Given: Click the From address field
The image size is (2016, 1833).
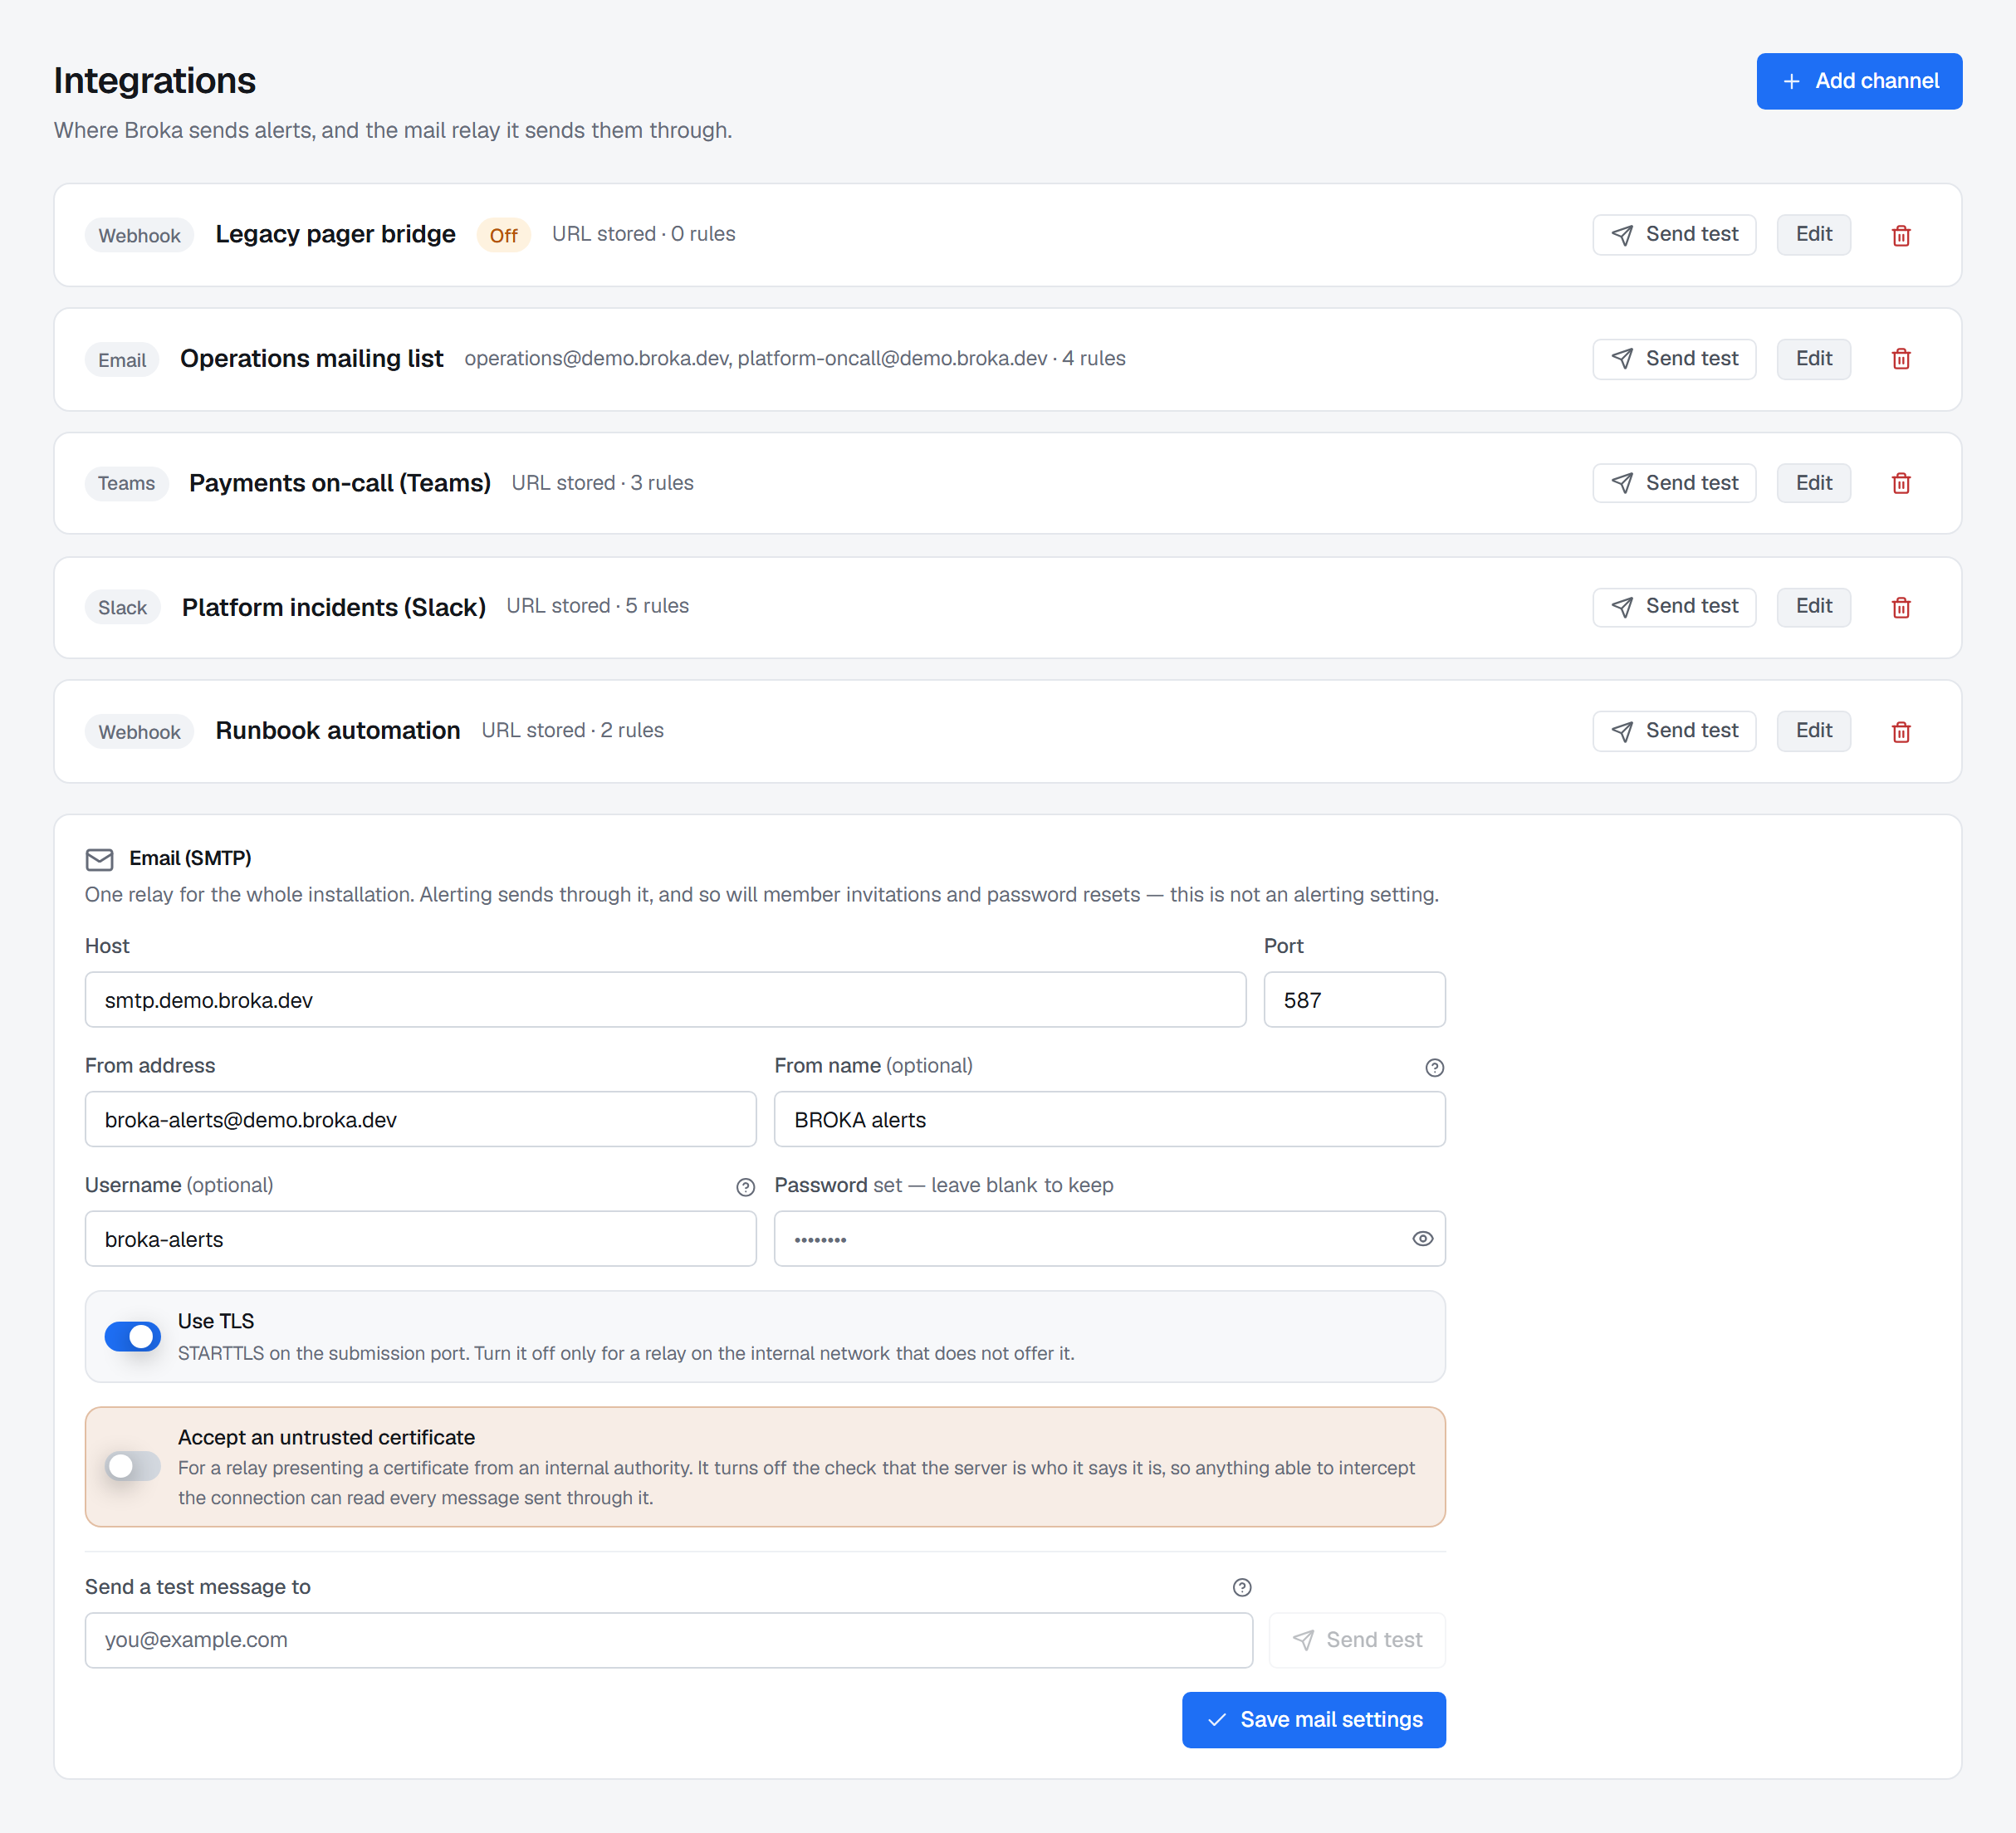Looking at the screenshot, I should point(420,1119).
